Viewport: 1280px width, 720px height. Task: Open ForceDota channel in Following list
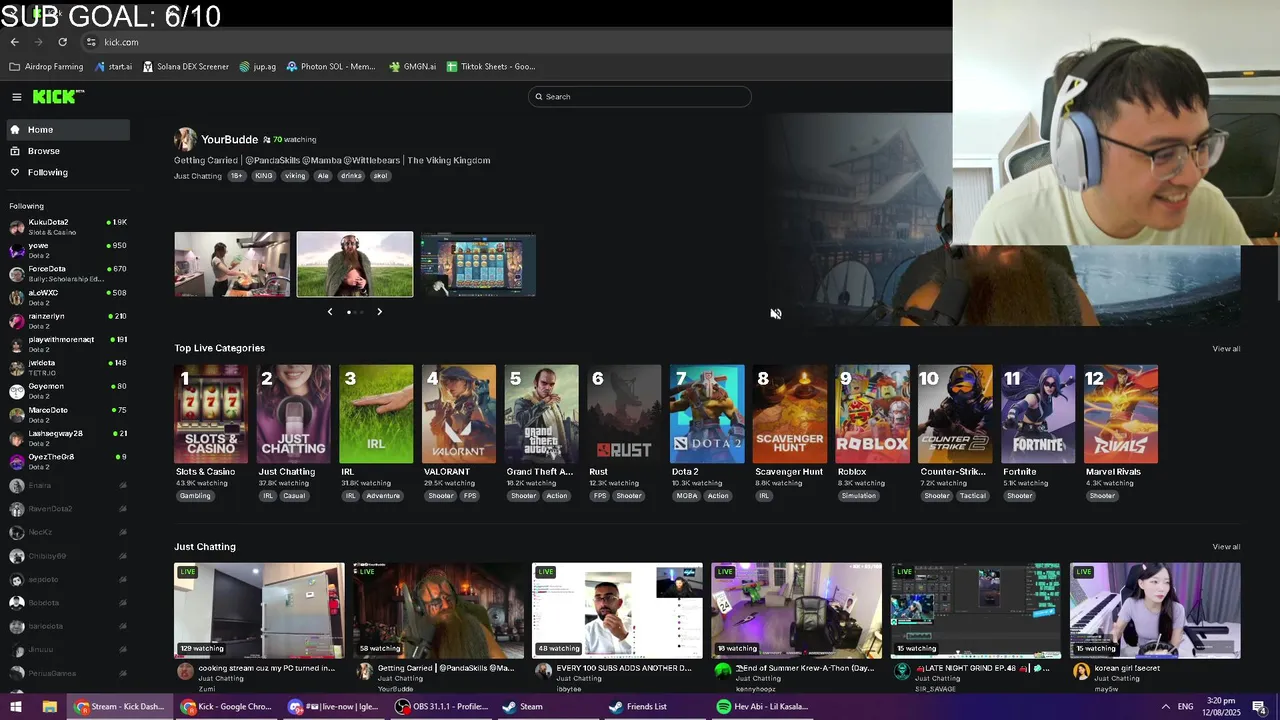[x=67, y=274]
